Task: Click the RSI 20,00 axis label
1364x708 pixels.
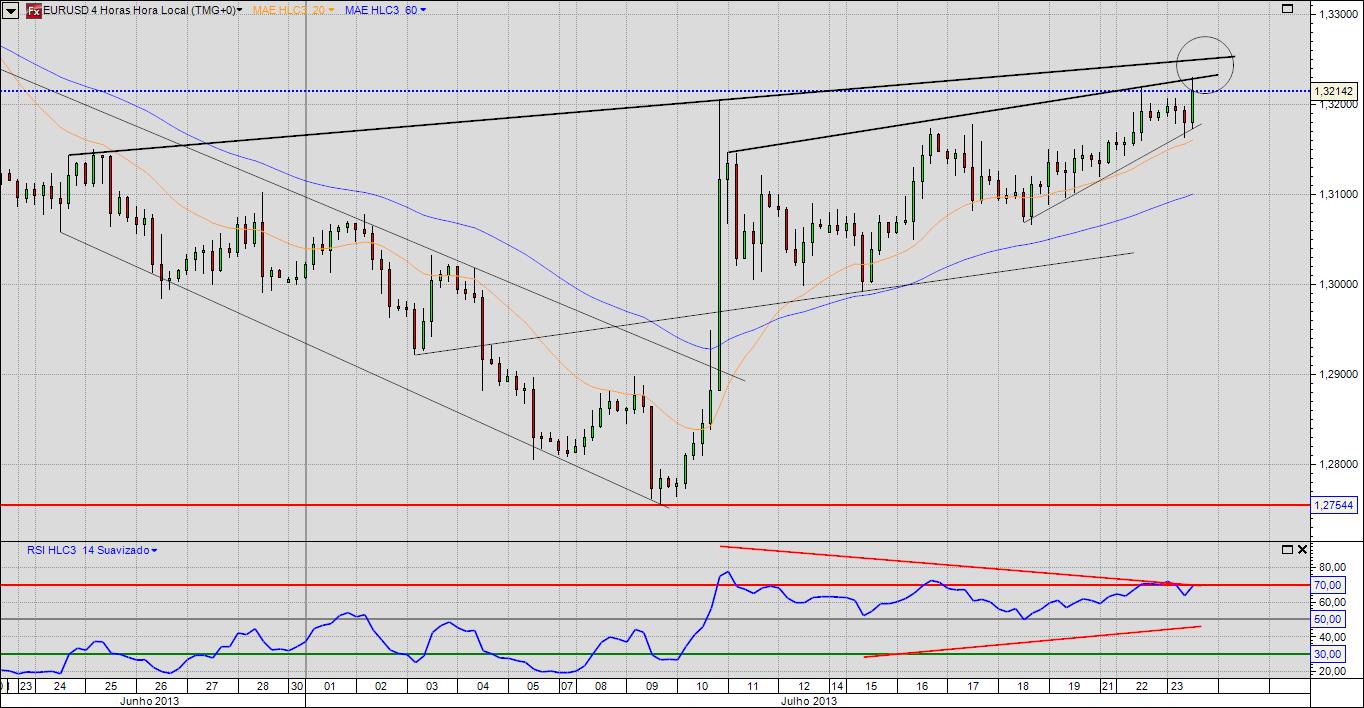Action: pos(1333,671)
